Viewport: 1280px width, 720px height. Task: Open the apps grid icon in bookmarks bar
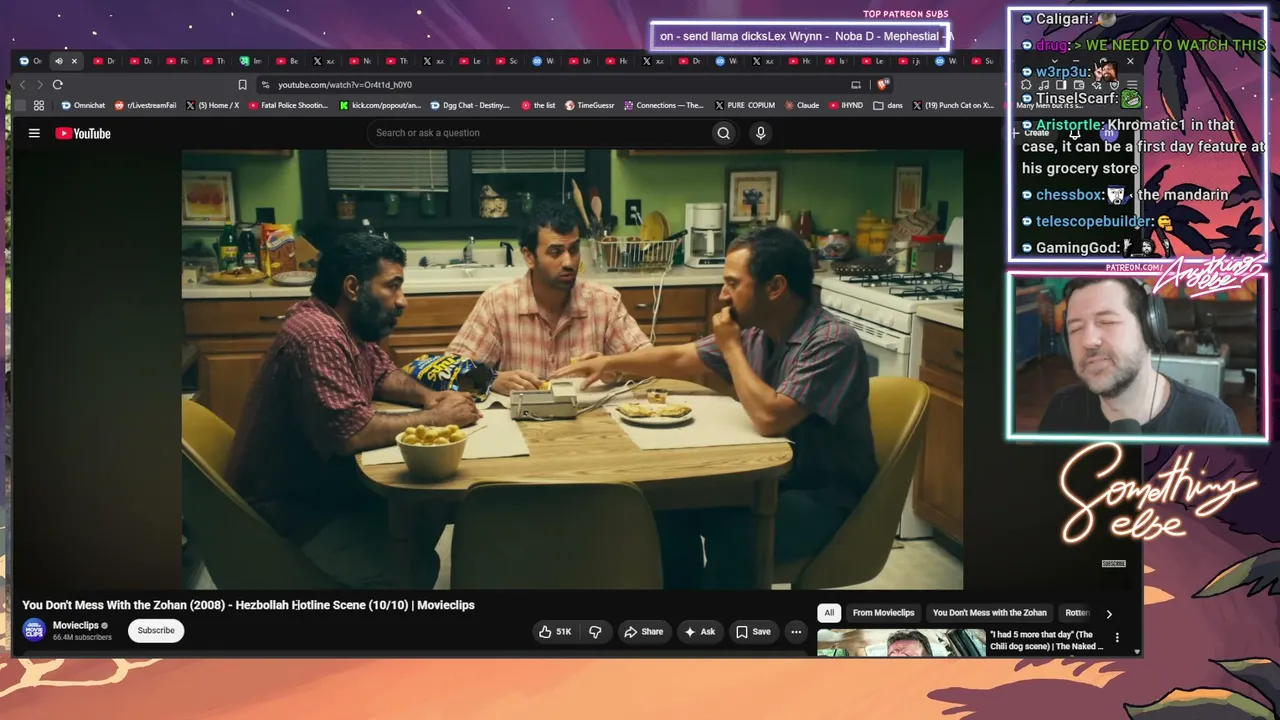pyautogui.click(x=39, y=105)
